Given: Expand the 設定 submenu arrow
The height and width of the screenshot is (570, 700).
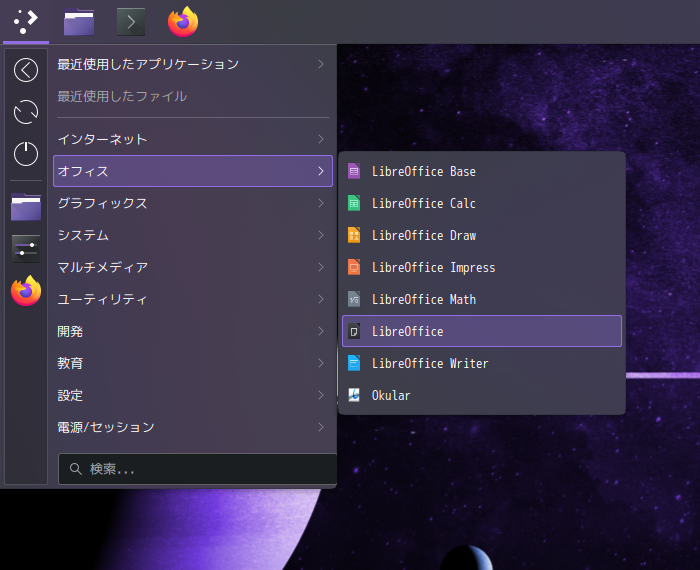Looking at the screenshot, I should tap(321, 395).
